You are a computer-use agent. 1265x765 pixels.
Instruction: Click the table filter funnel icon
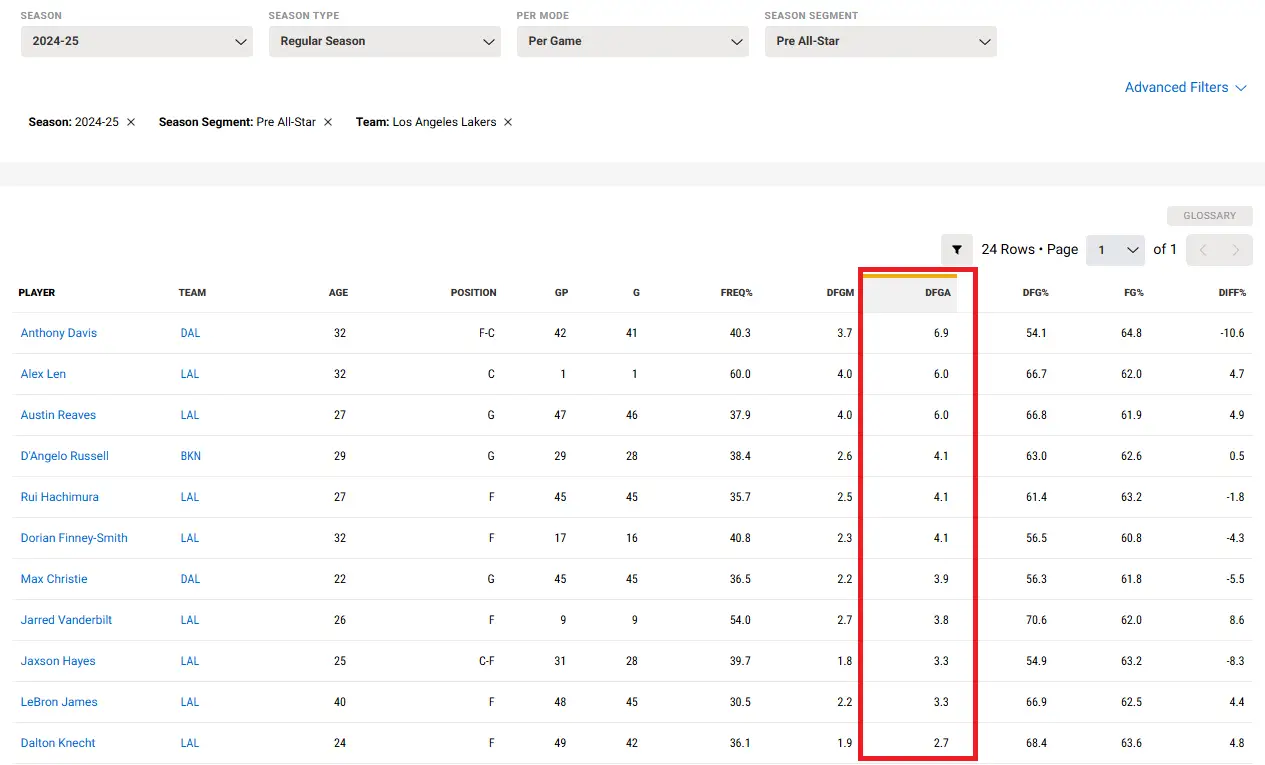pos(957,249)
